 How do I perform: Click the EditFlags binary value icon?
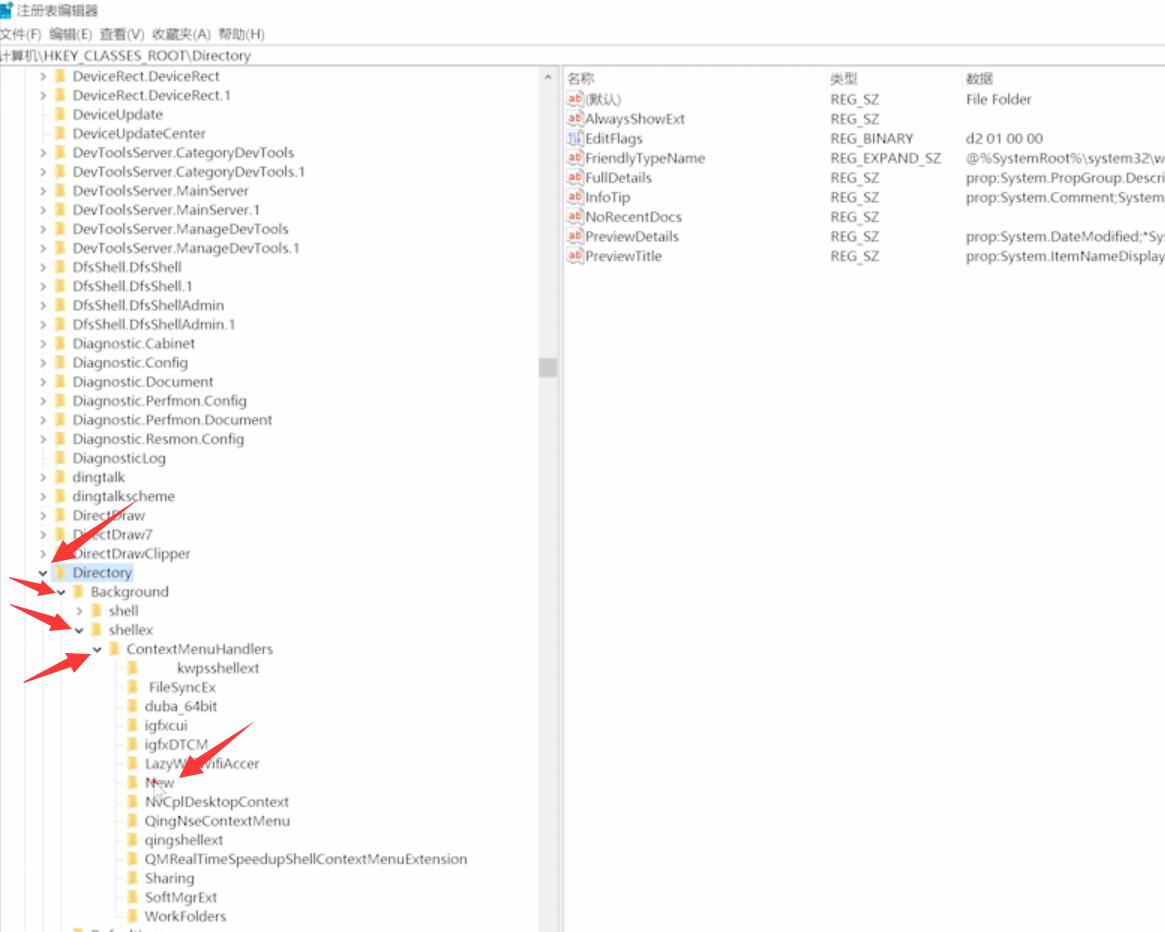tap(575, 138)
